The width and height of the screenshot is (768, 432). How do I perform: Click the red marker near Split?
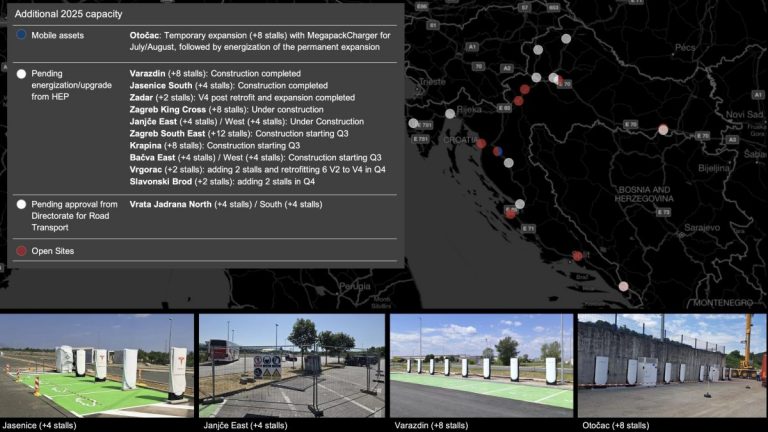pos(511,213)
